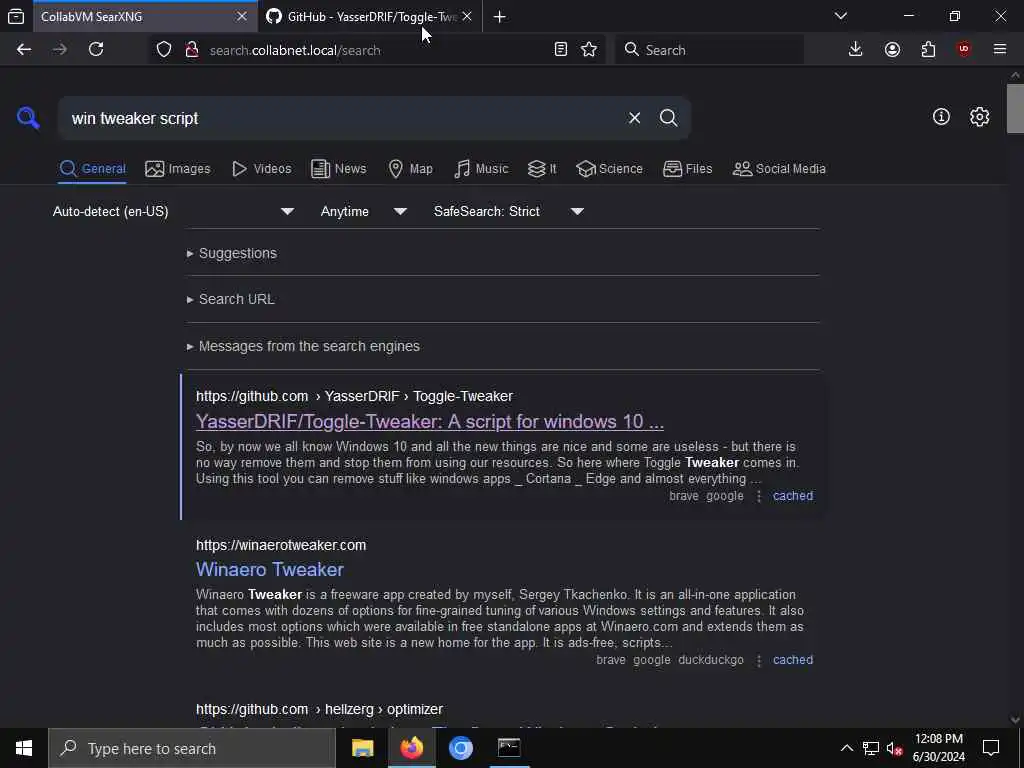Select the Map search category
Screen dimensions: 1024x768
[x=410, y=168]
